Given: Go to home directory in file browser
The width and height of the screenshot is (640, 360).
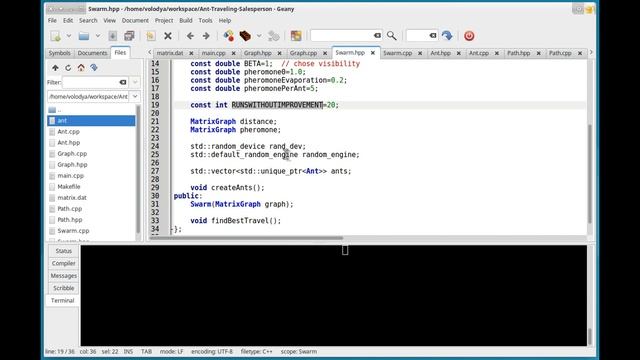Looking at the screenshot, I should (x=81, y=68).
